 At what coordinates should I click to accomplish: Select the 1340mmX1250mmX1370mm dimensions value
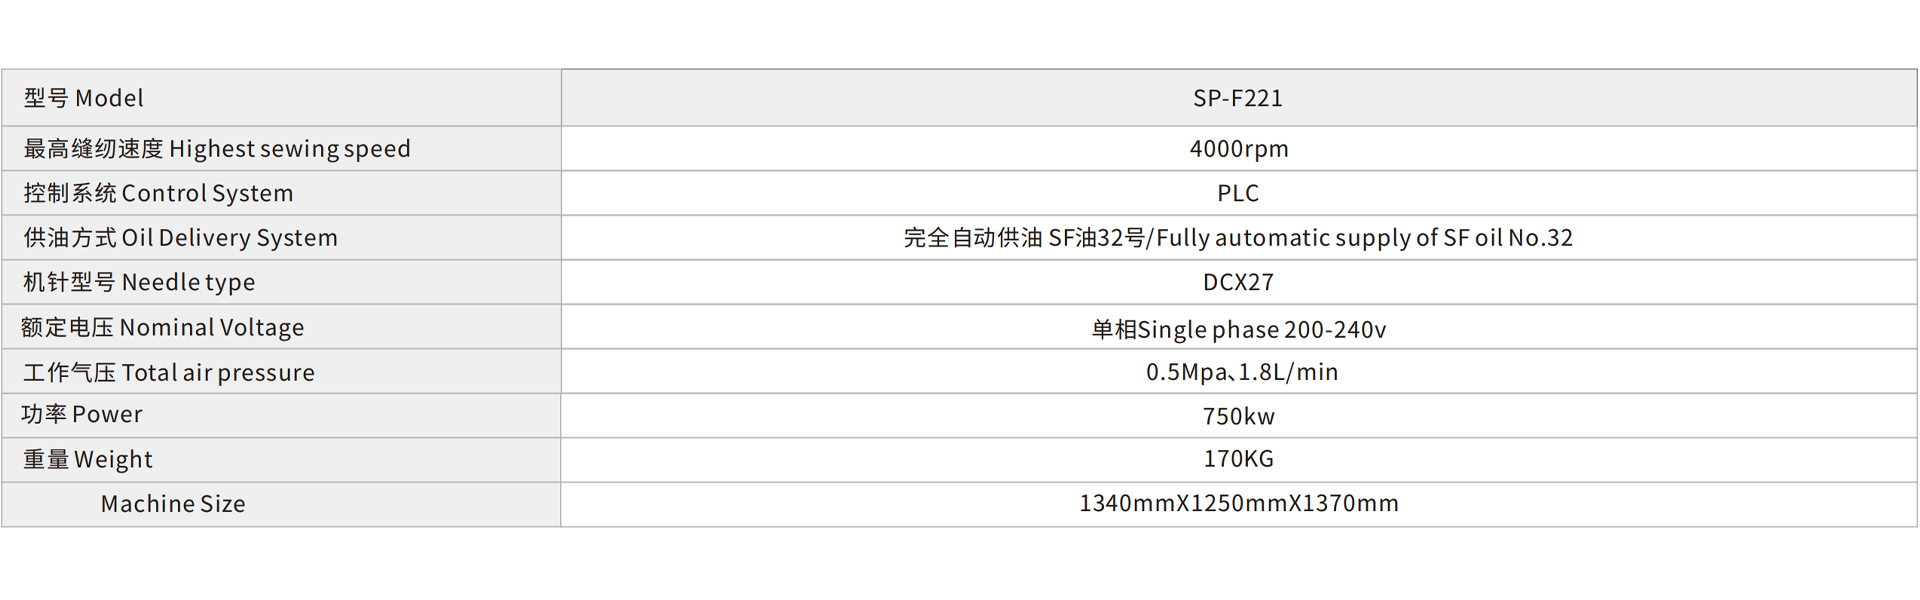[1238, 503]
